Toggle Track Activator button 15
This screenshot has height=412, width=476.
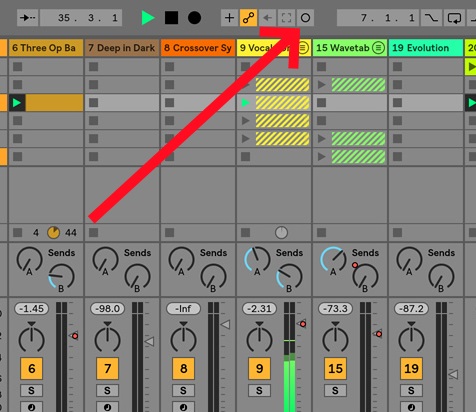[x=335, y=369]
